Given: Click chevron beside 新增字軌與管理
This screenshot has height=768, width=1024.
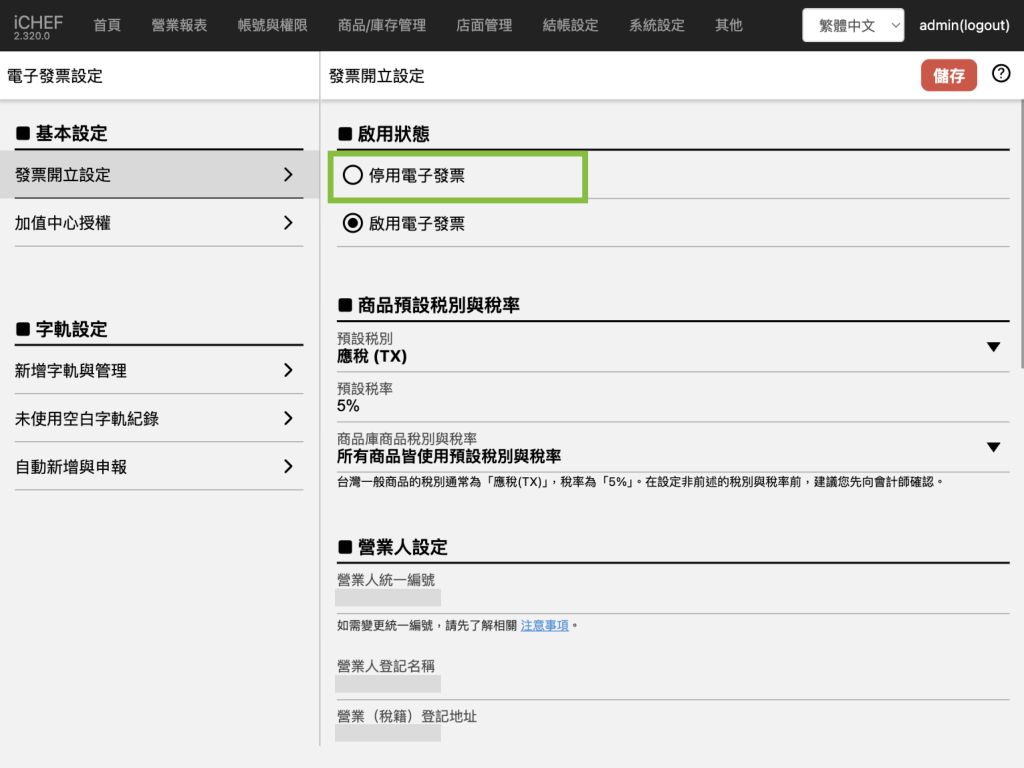Looking at the screenshot, I should tap(288, 371).
